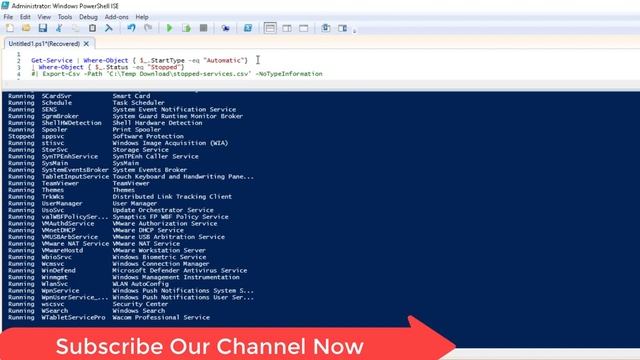
Task: Click 'Print Spooler' in the console output
Action: pyautogui.click(x=136, y=129)
